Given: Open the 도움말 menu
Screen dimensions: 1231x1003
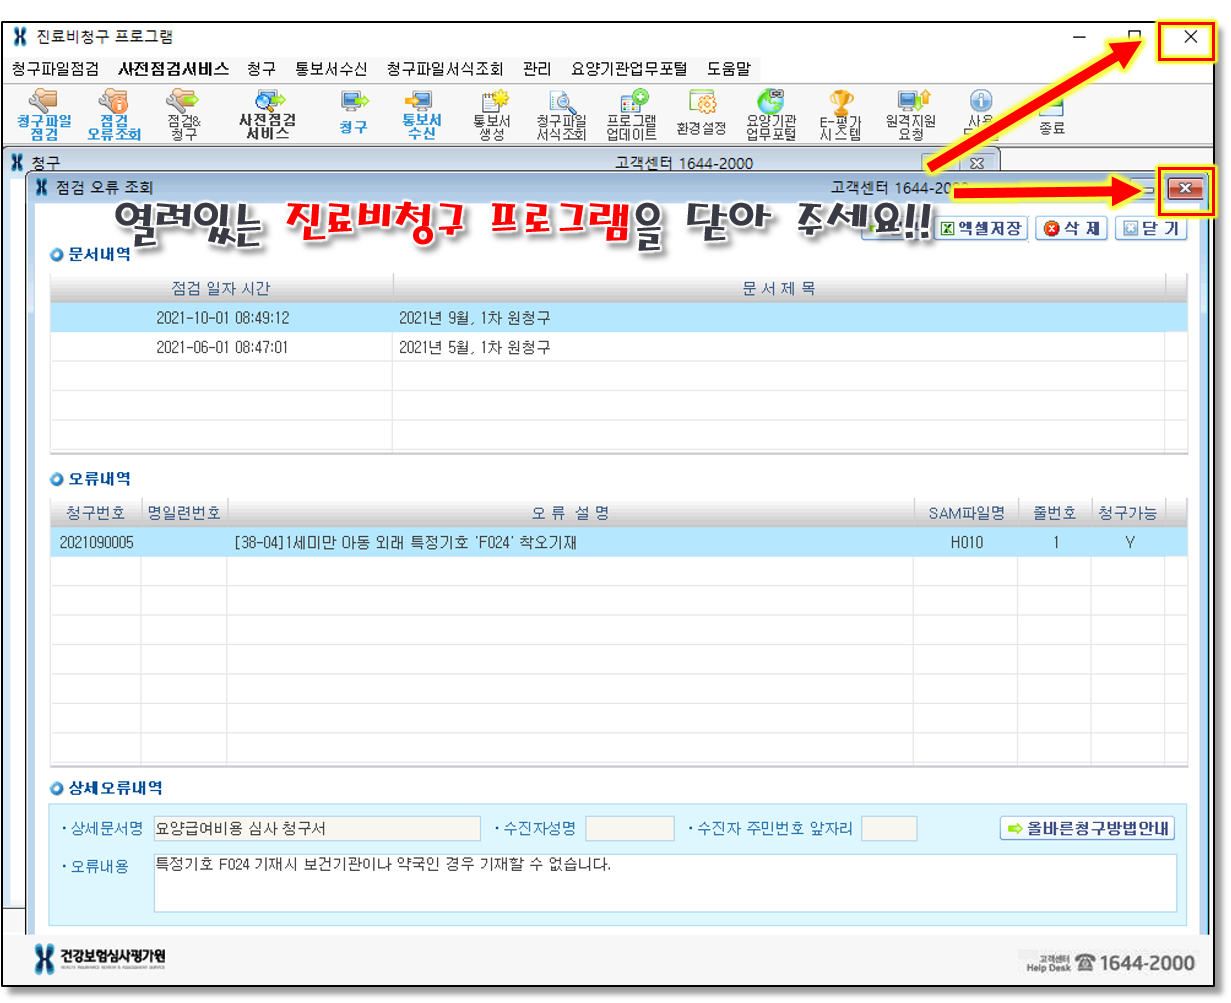Looking at the screenshot, I should pyautogui.click(x=727, y=69).
